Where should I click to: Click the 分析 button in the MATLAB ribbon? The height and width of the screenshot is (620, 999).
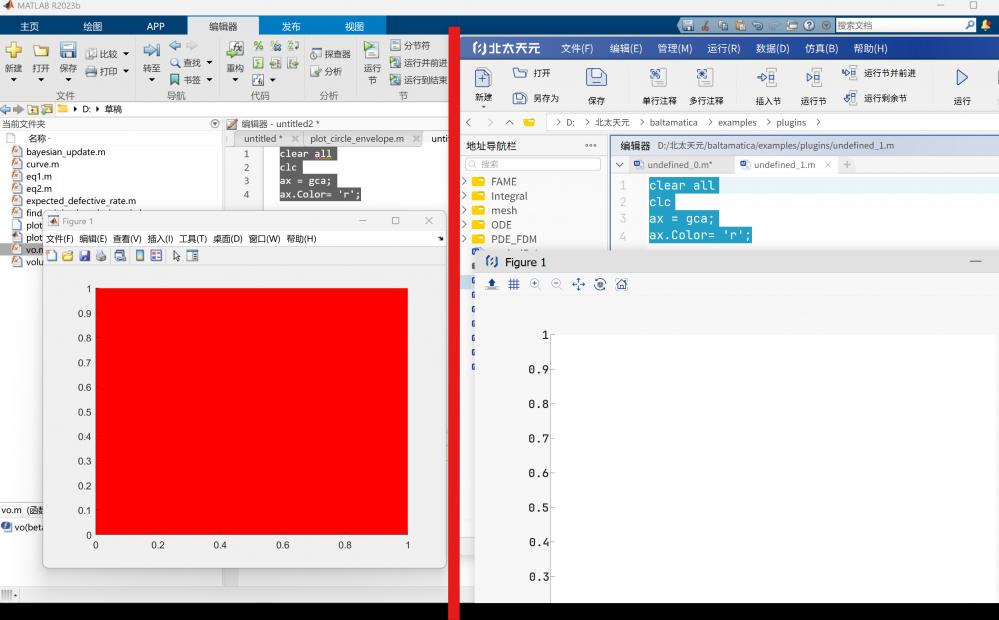325,72
